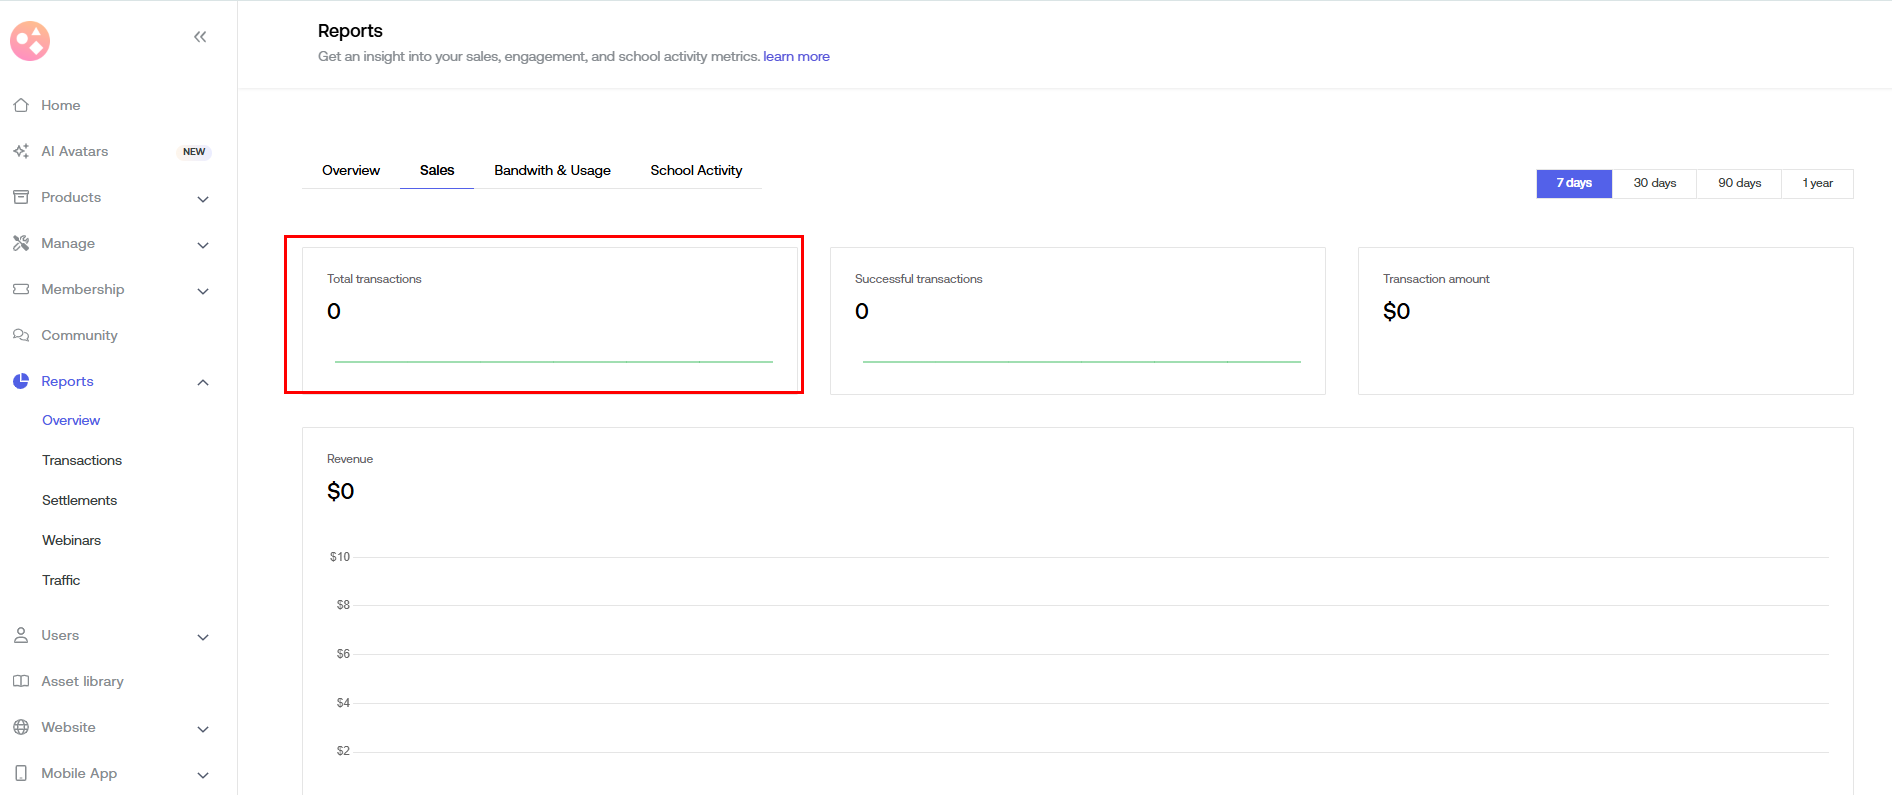
Task: Set time range to 1 year
Action: click(1817, 183)
